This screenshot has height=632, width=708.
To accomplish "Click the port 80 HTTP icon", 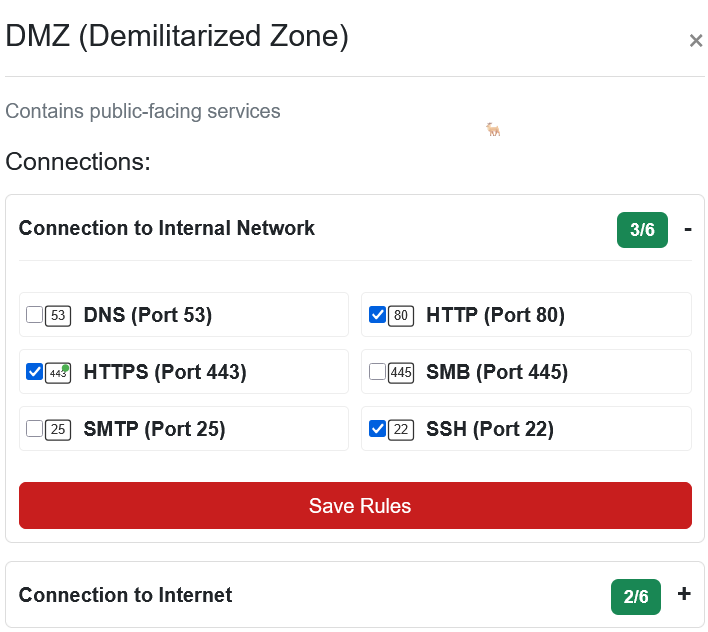I will 401,316.
